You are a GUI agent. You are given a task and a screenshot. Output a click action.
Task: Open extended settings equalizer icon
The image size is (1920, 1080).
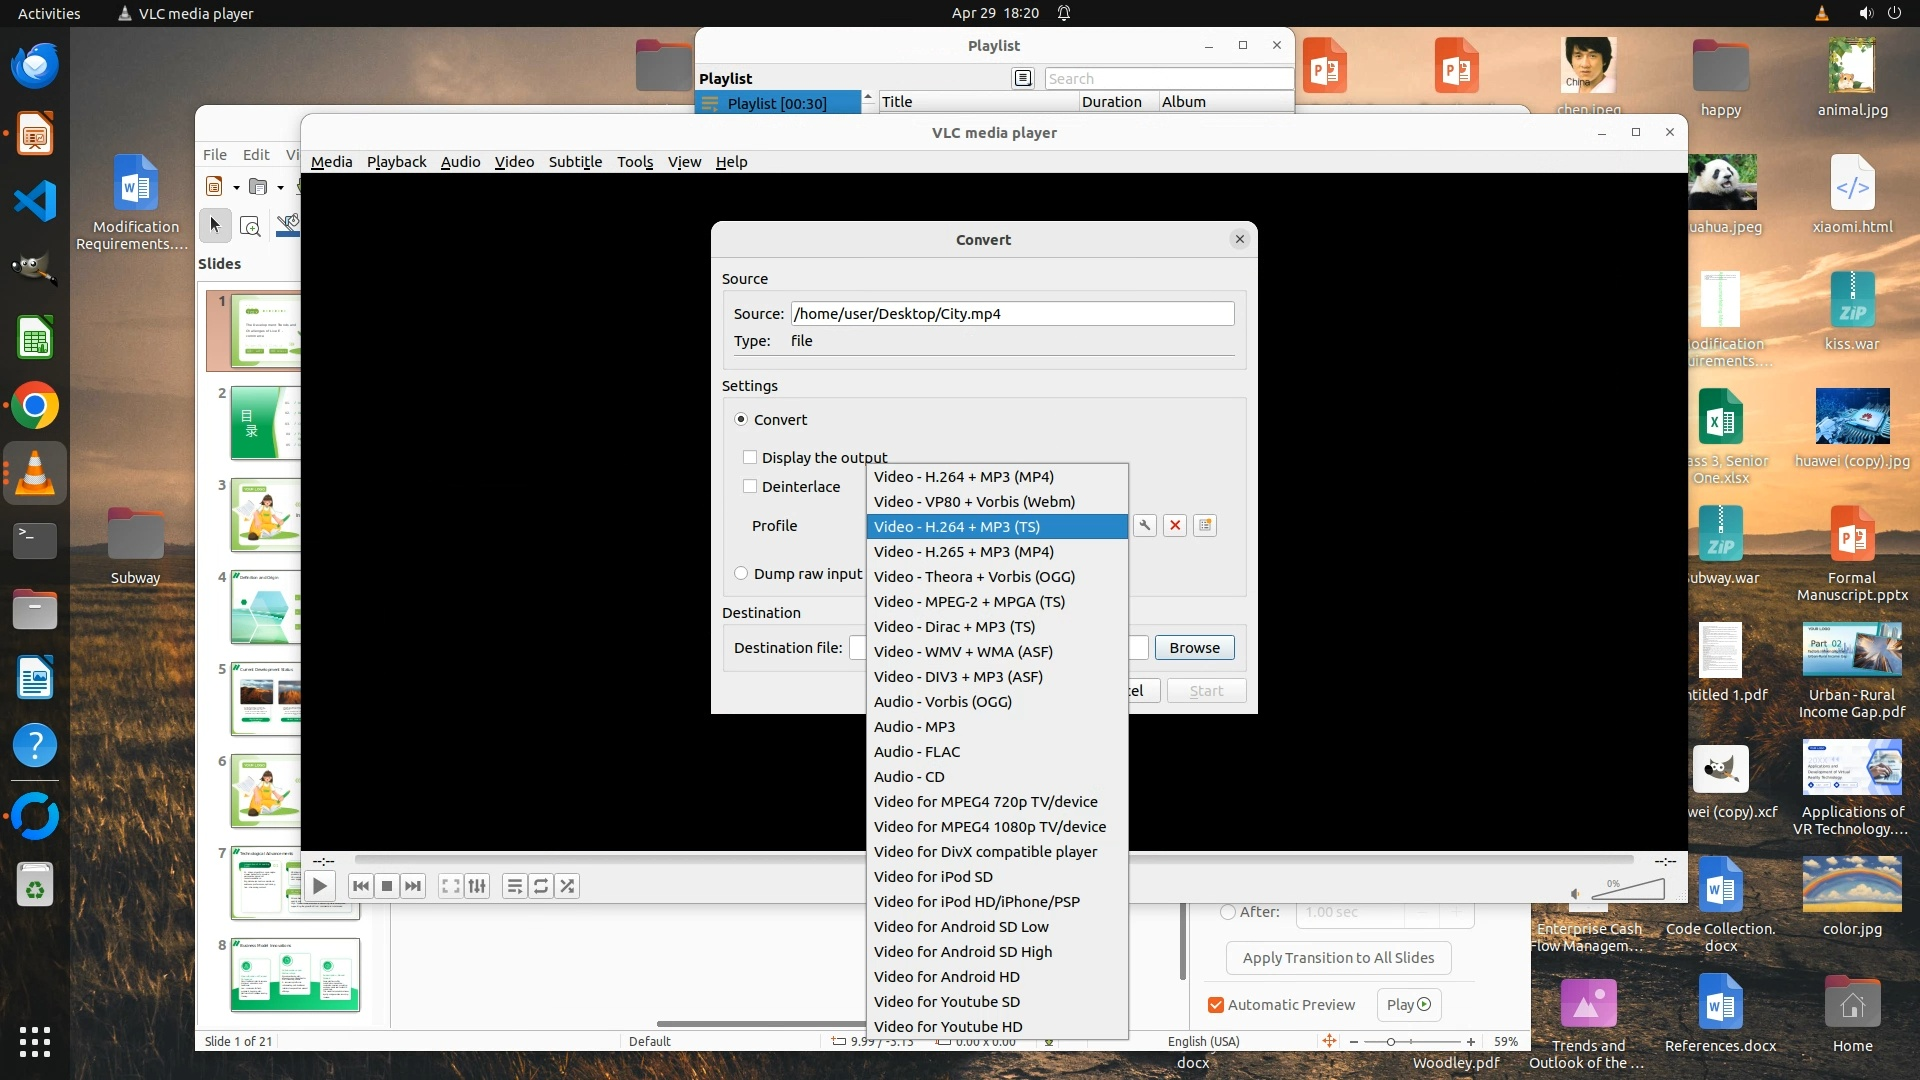[x=478, y=886]
